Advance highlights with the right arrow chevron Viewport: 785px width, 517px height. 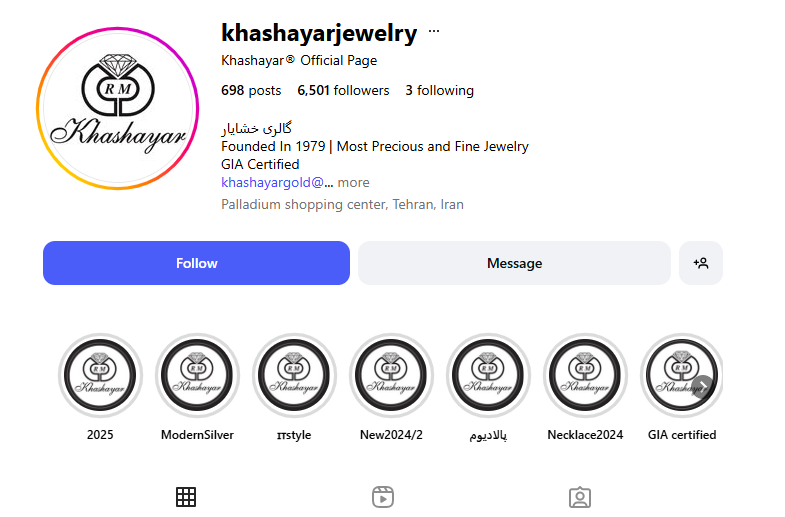click(x=703, y=386)
